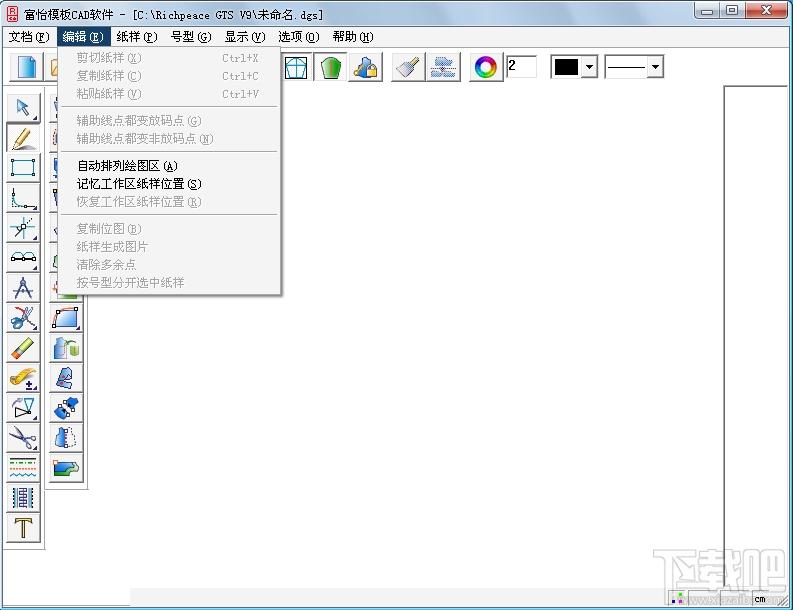Select the measuring tape plus-minus tool
The width and height of the screenshot is (793, 610).
[x=23, y=377]
